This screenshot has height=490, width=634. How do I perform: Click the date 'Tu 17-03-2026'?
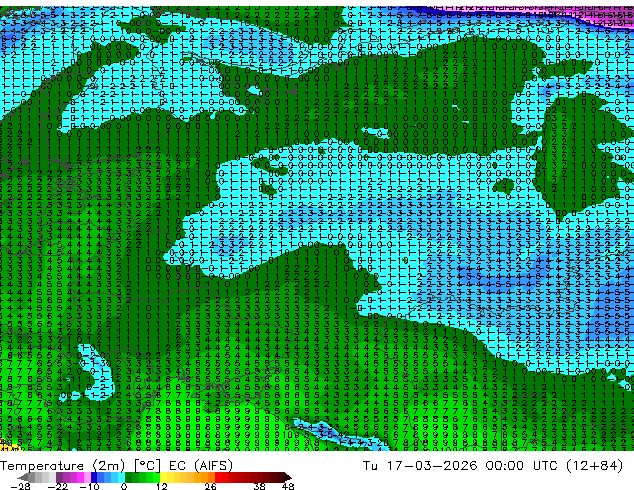pos(420,466)
